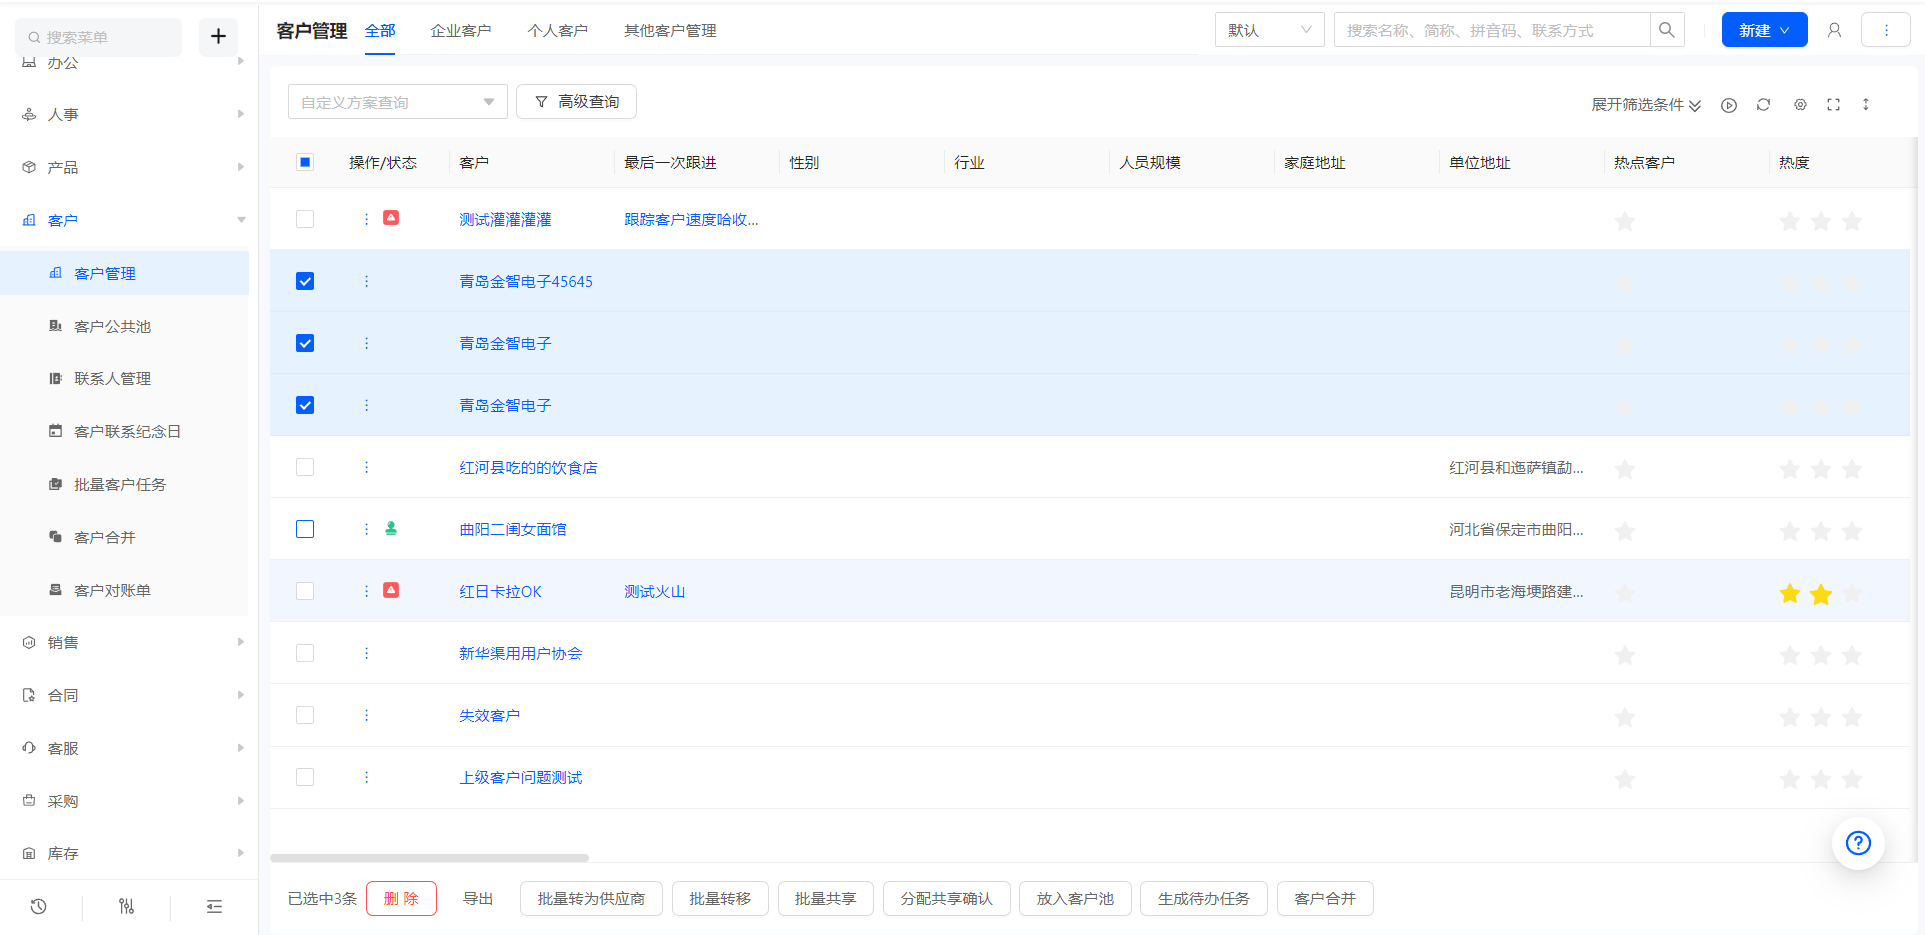Click green person icon on 曲阳二闺女面馆 row
Screen dimensions: 1925x935
[x=391, y=528]
